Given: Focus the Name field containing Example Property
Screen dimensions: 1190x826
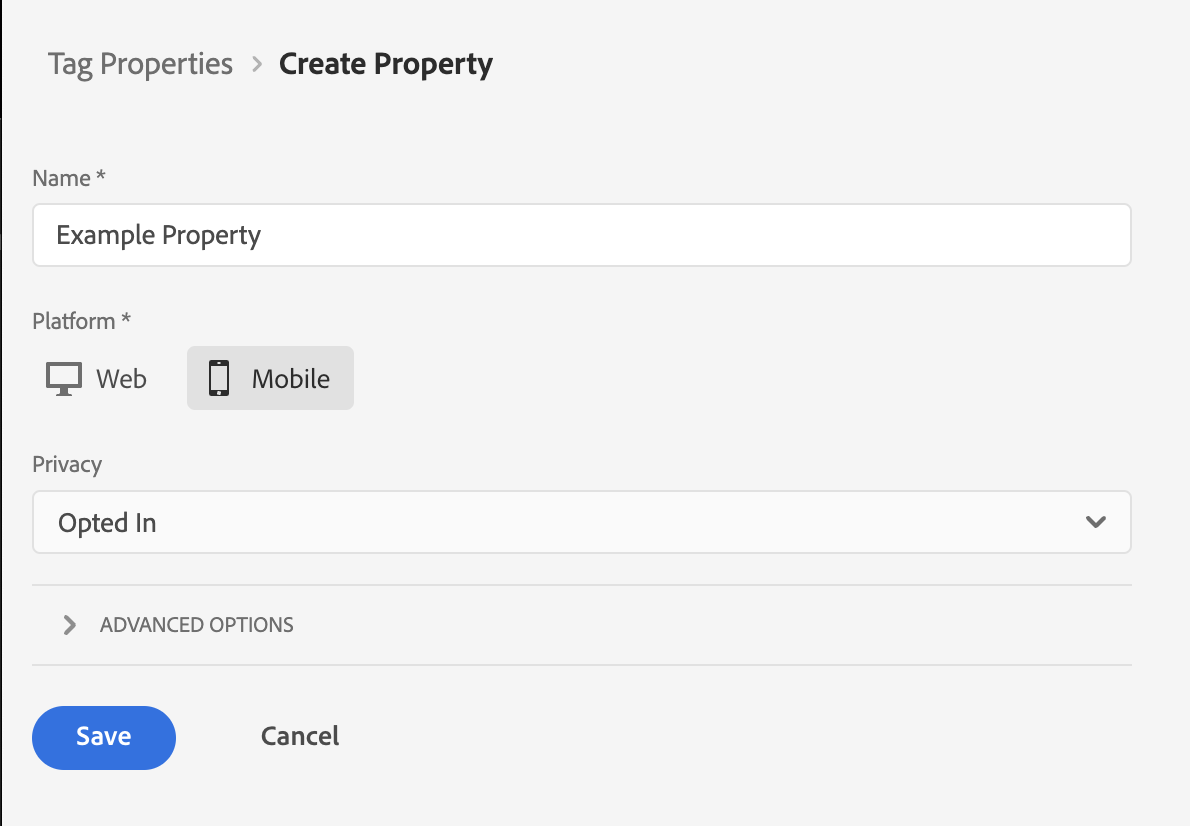Looking at the screenshot, I should pyautogui.click(x=580, y=235).
